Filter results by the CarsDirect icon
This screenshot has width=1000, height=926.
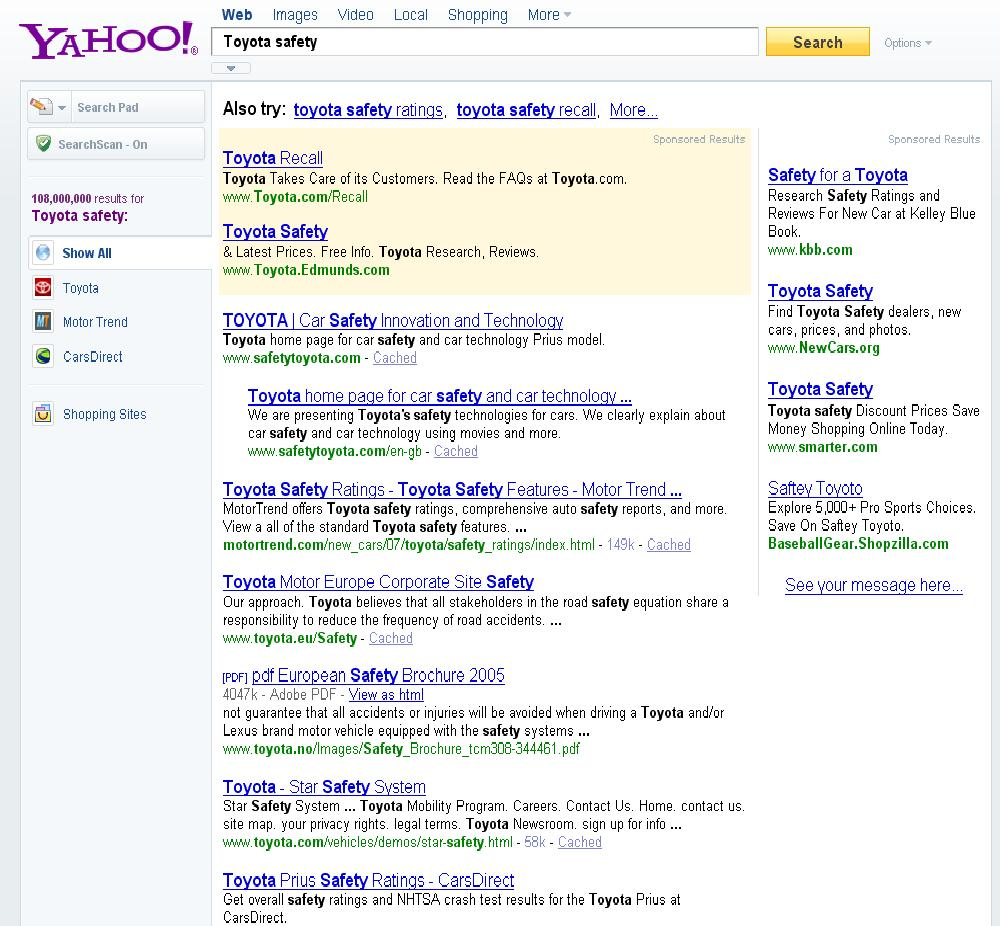pyautogui.click(x=43, y=356)
